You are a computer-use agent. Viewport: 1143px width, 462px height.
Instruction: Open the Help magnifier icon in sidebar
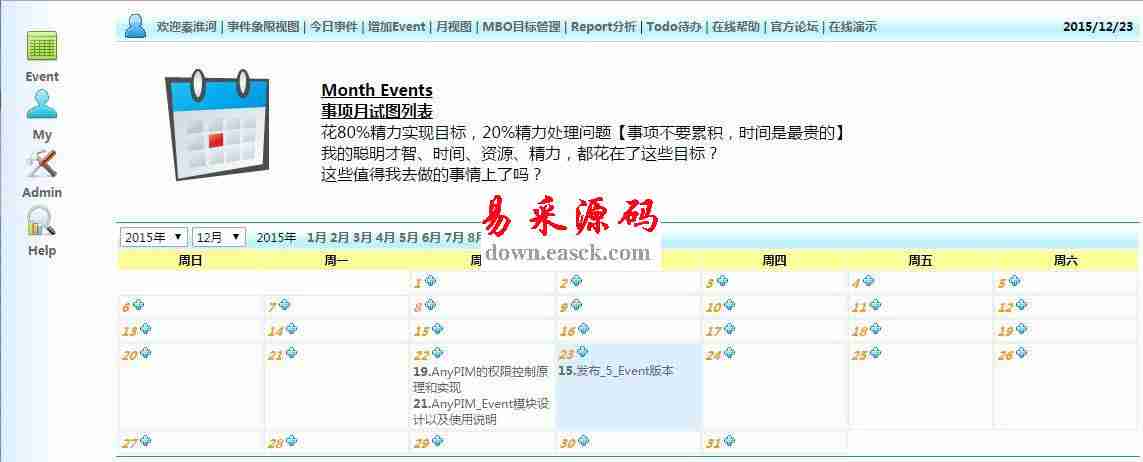[x=42, y=221]
